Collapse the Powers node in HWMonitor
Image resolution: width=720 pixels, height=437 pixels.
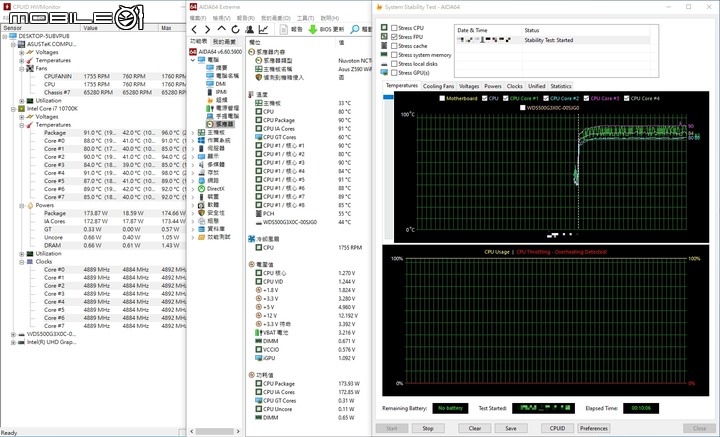[22, 205]
